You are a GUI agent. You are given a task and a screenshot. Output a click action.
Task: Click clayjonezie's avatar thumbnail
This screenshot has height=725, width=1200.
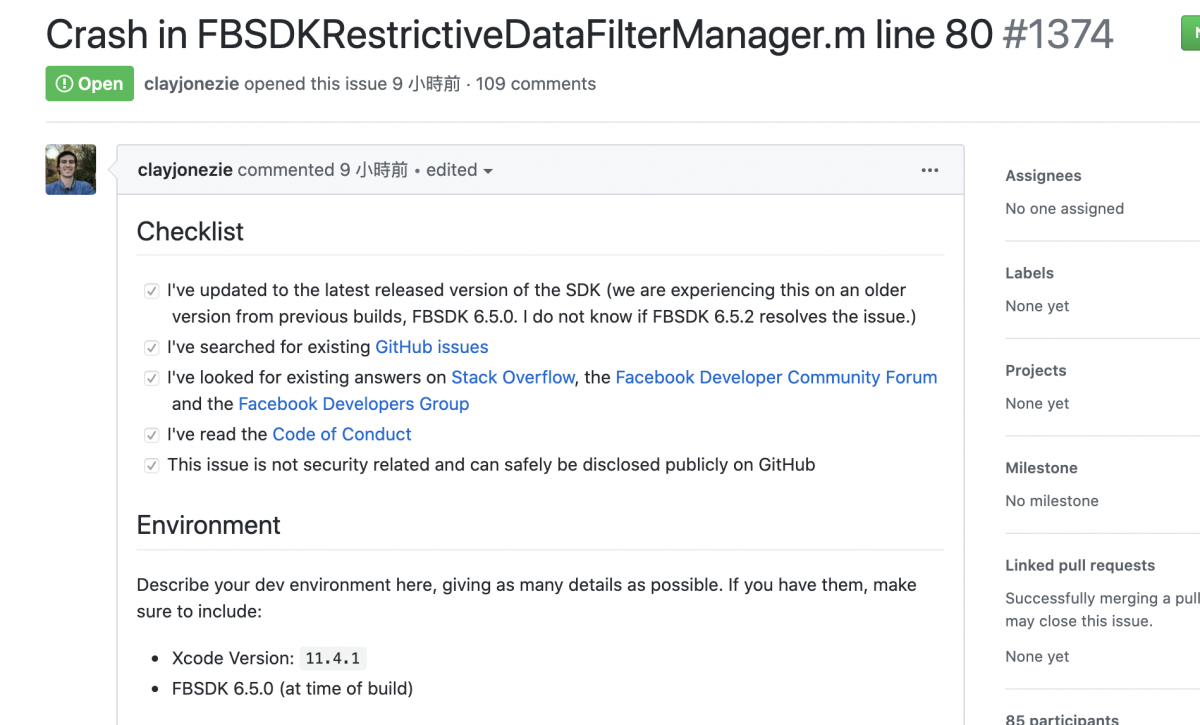71,169
